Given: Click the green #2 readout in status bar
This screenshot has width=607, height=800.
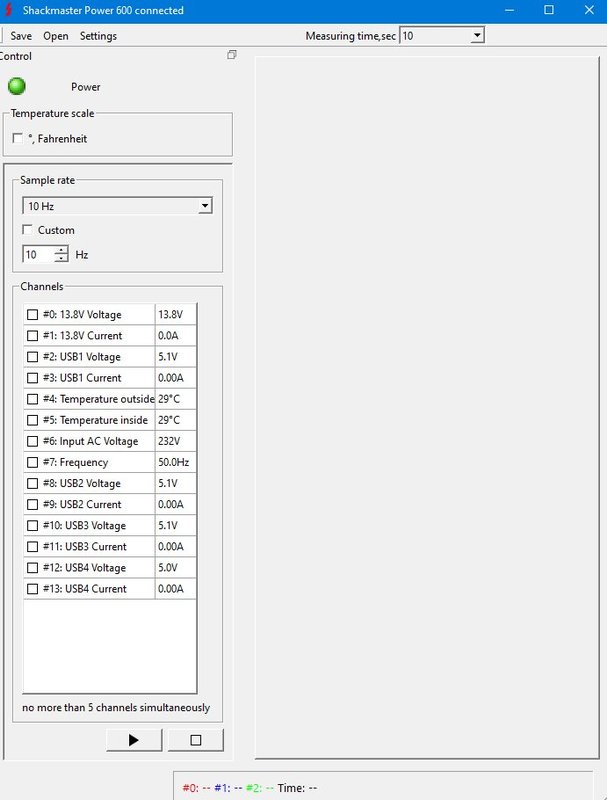Looking at the screenshot, I should coord(260,788).
